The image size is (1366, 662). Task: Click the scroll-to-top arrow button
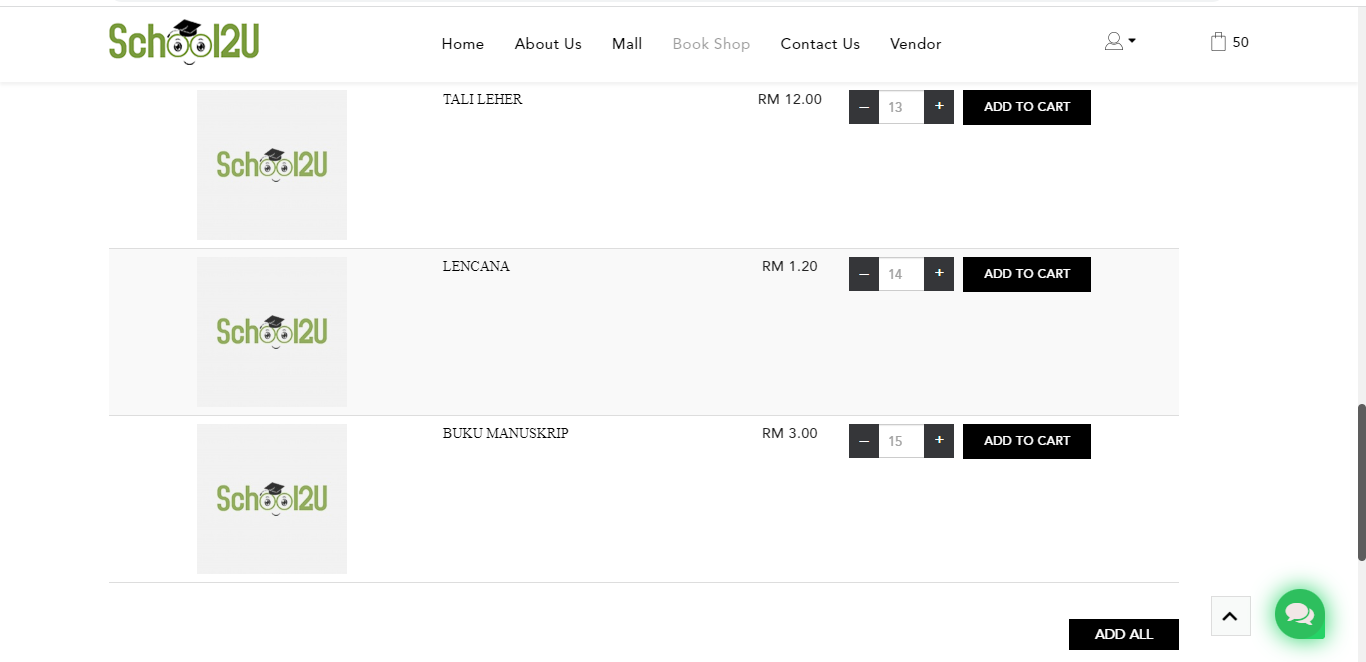[x=1230, y=616]
